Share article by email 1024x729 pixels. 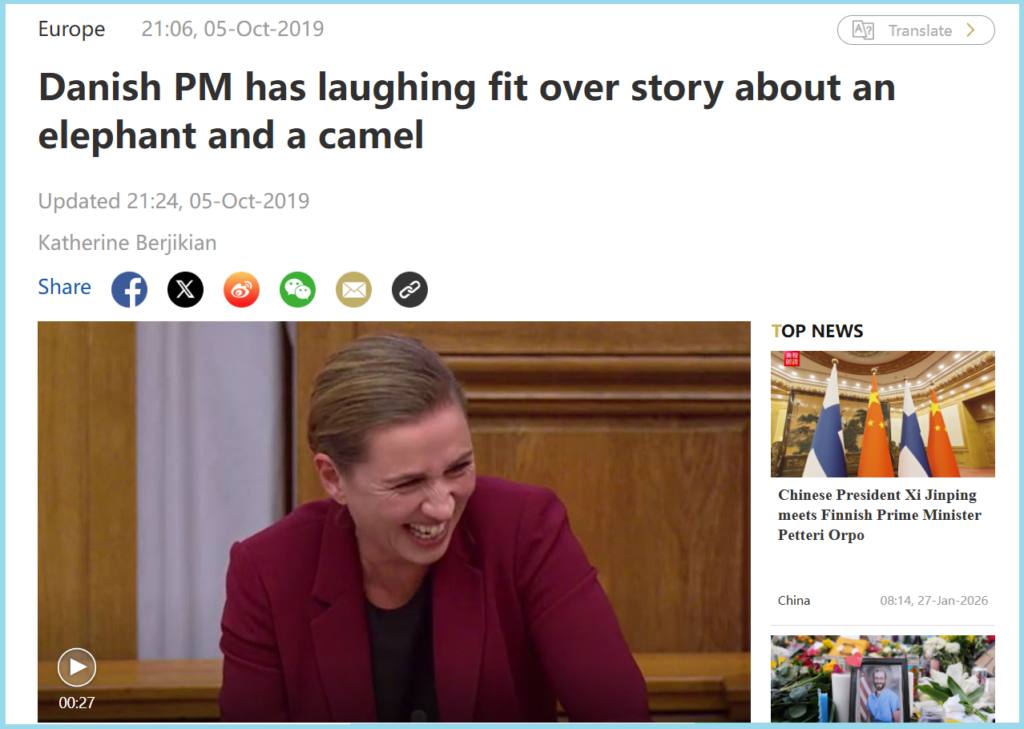click(353, 290)
